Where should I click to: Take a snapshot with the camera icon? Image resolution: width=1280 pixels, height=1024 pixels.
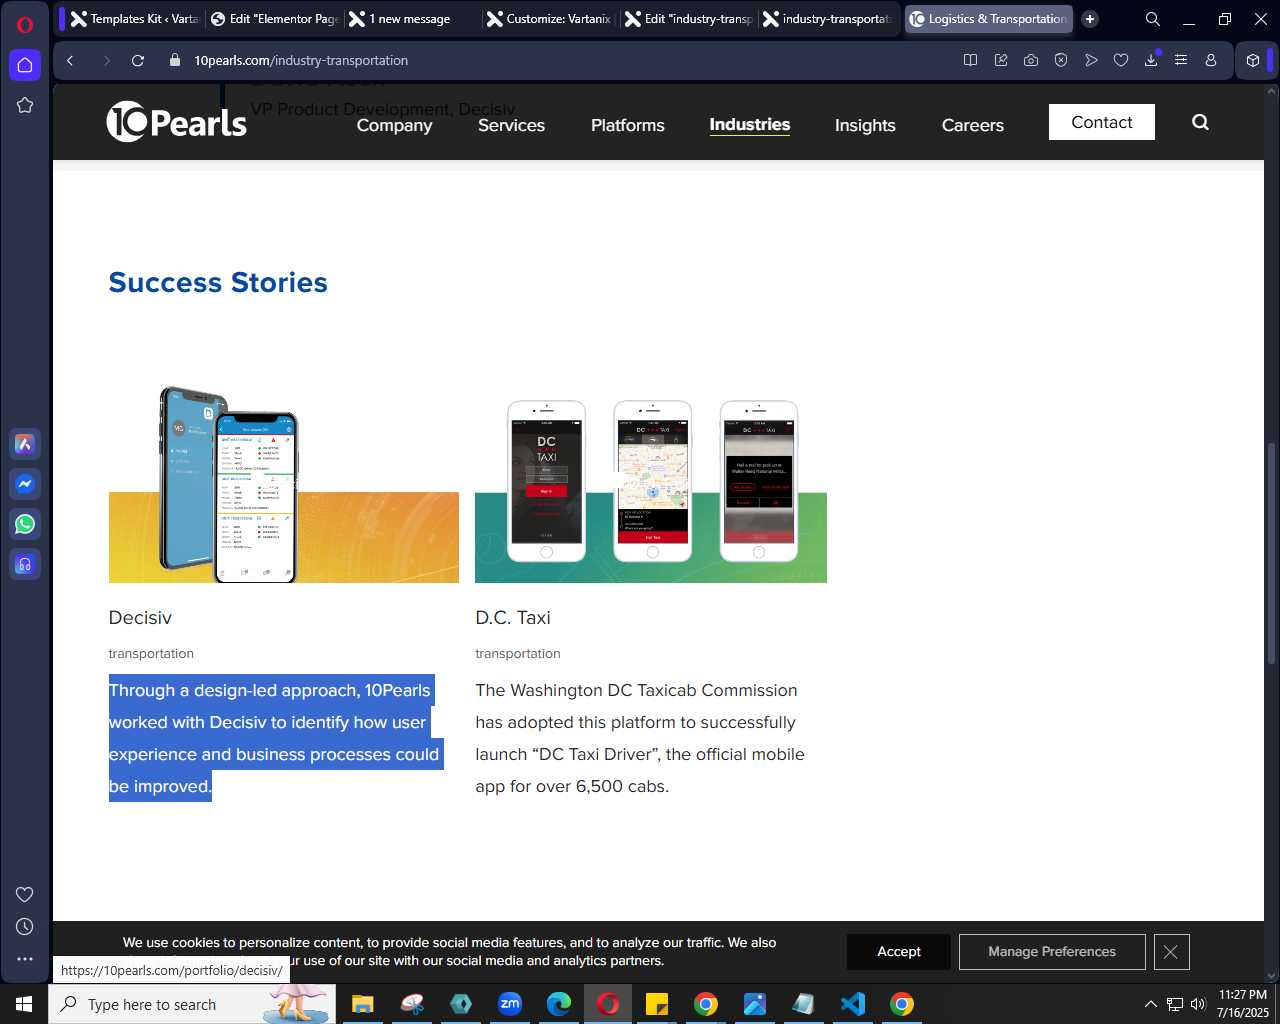[1031, 60]
